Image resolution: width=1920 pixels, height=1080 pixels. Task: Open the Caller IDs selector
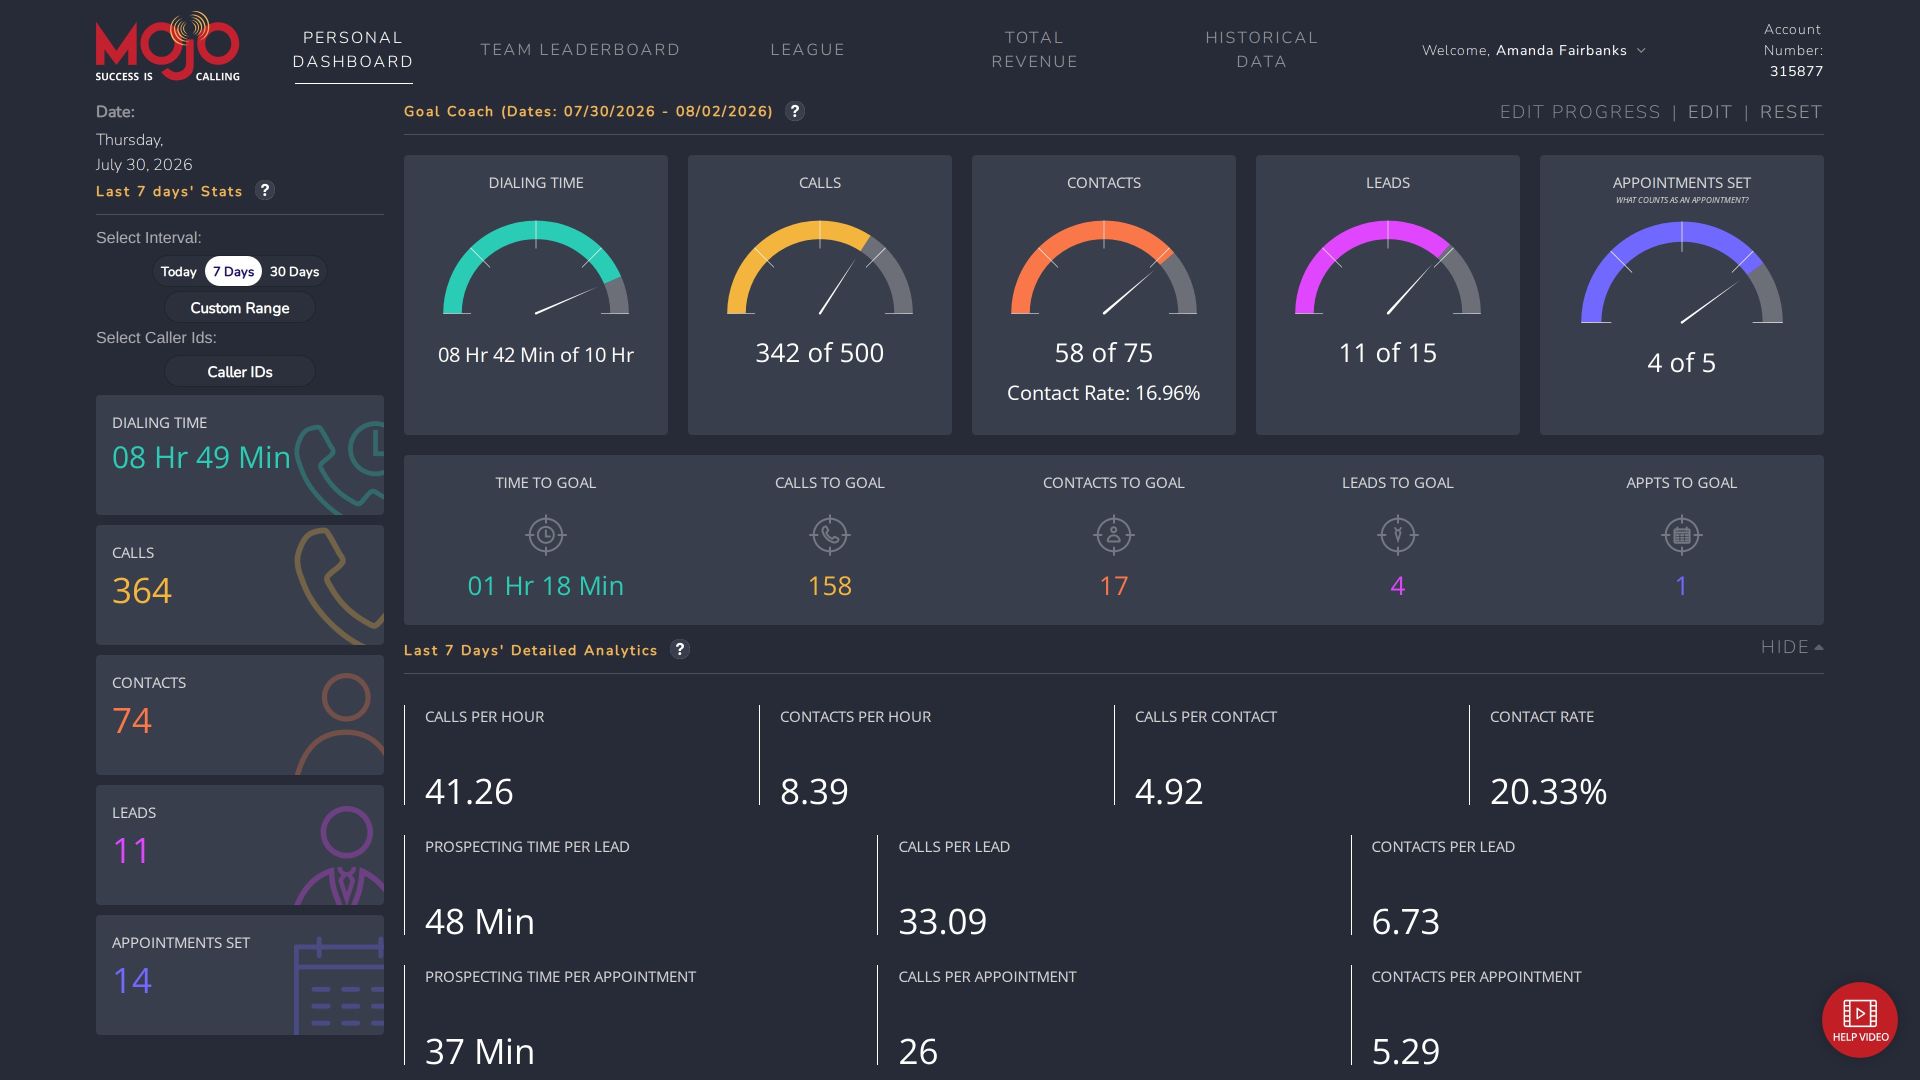tap(240, 372)
